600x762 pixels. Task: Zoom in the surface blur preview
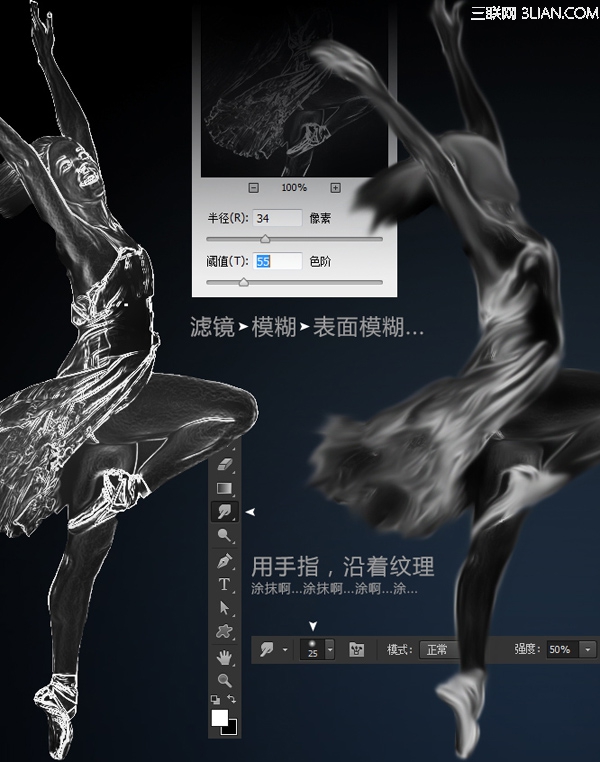[335, 188]
